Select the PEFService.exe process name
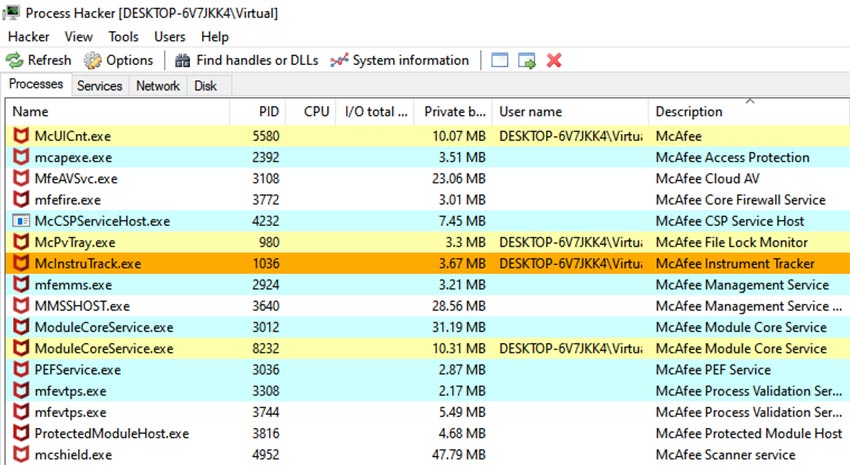 coord(78,370)
